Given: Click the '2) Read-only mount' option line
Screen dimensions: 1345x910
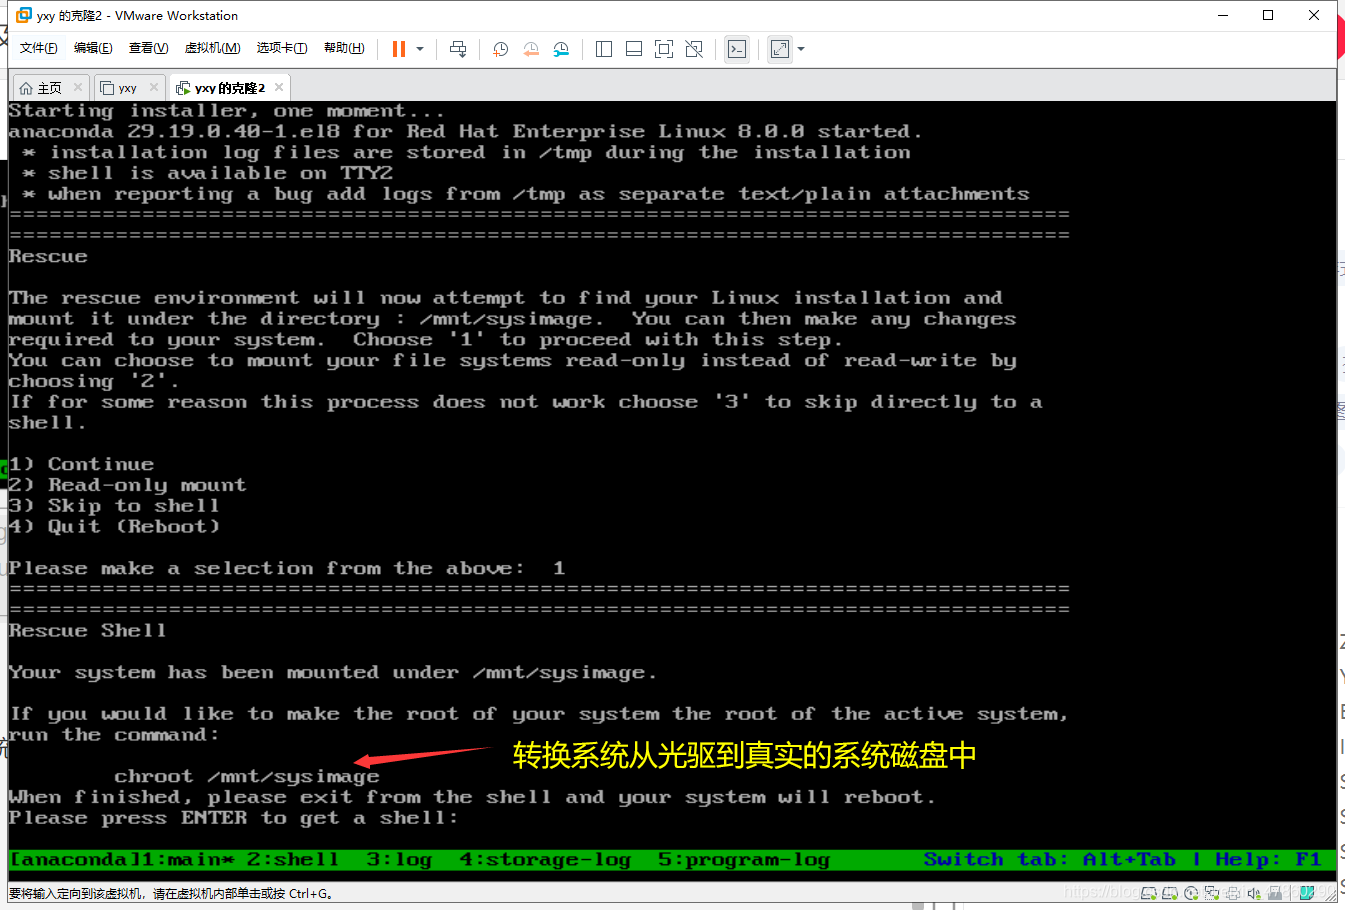Looking at the screenshot, I should [127, 485].
